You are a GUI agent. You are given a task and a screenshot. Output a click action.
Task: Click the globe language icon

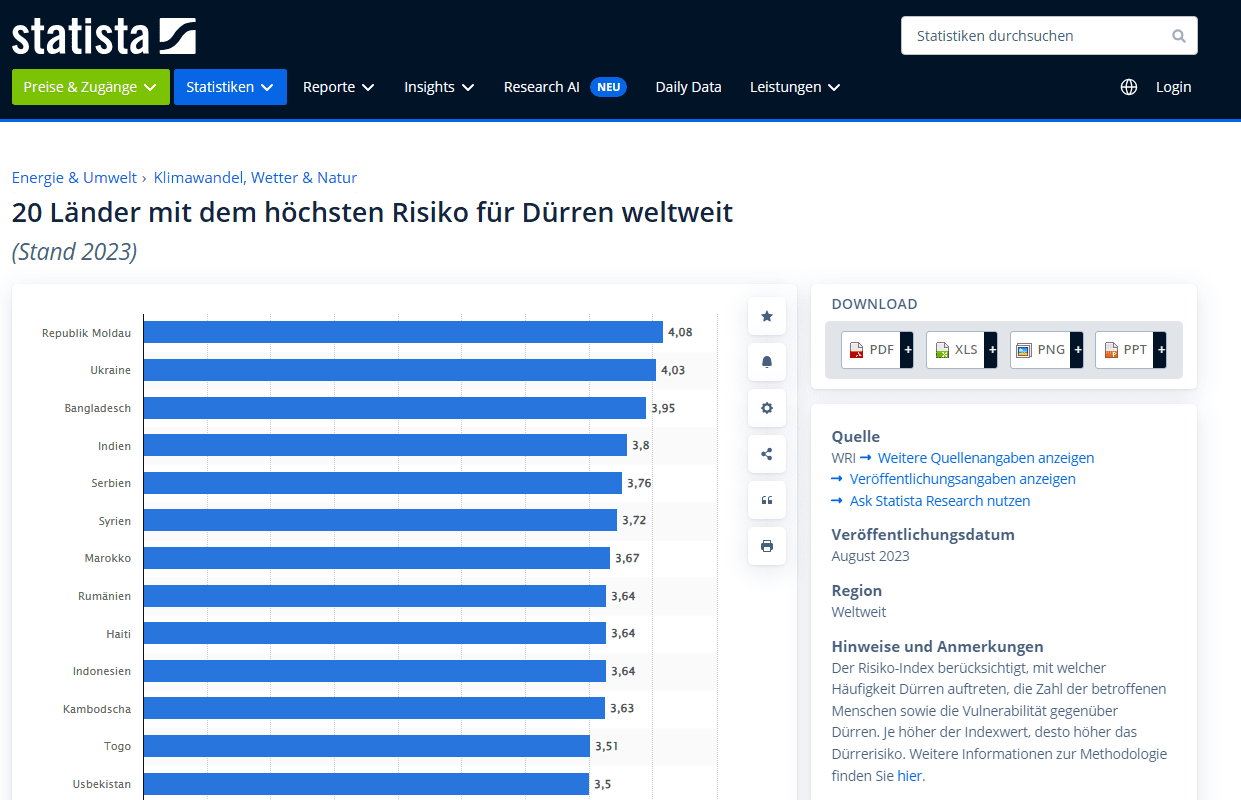click(1129, 87)
